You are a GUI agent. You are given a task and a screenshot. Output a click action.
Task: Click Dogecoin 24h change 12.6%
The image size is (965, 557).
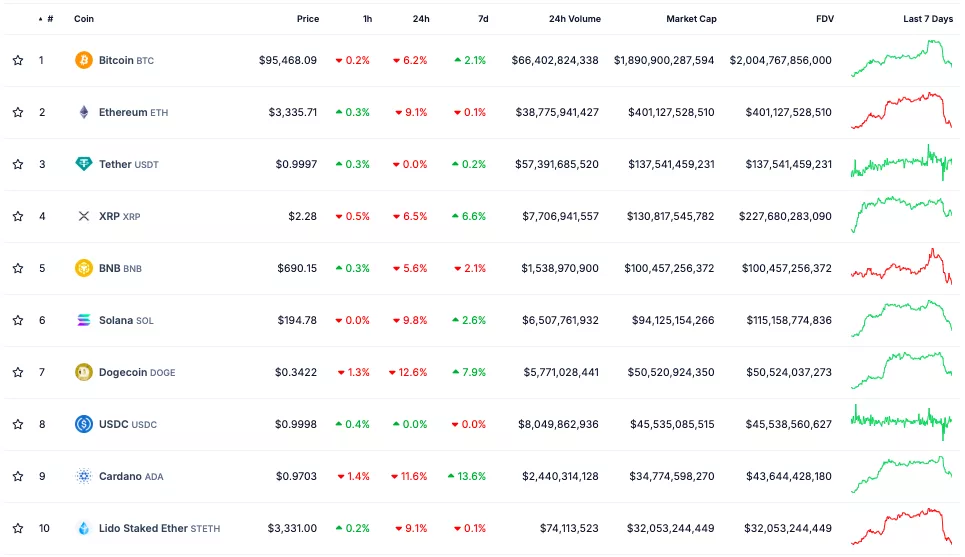coord(408,372)
